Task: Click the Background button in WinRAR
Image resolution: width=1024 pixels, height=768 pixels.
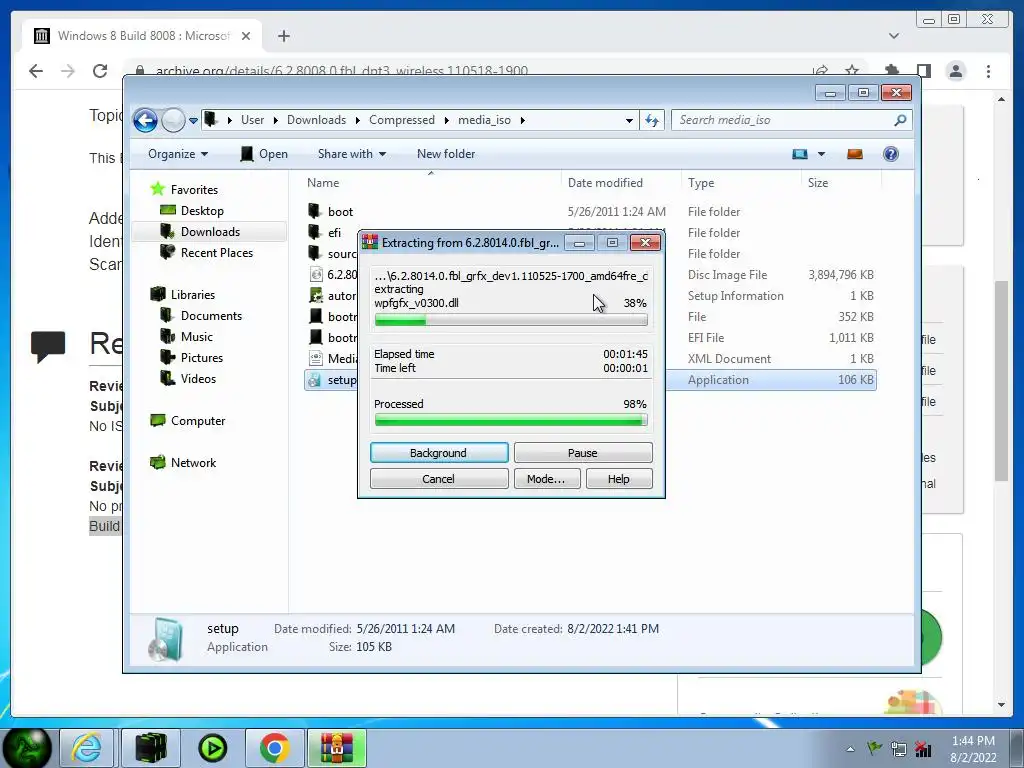Action: tap(439, 453)
